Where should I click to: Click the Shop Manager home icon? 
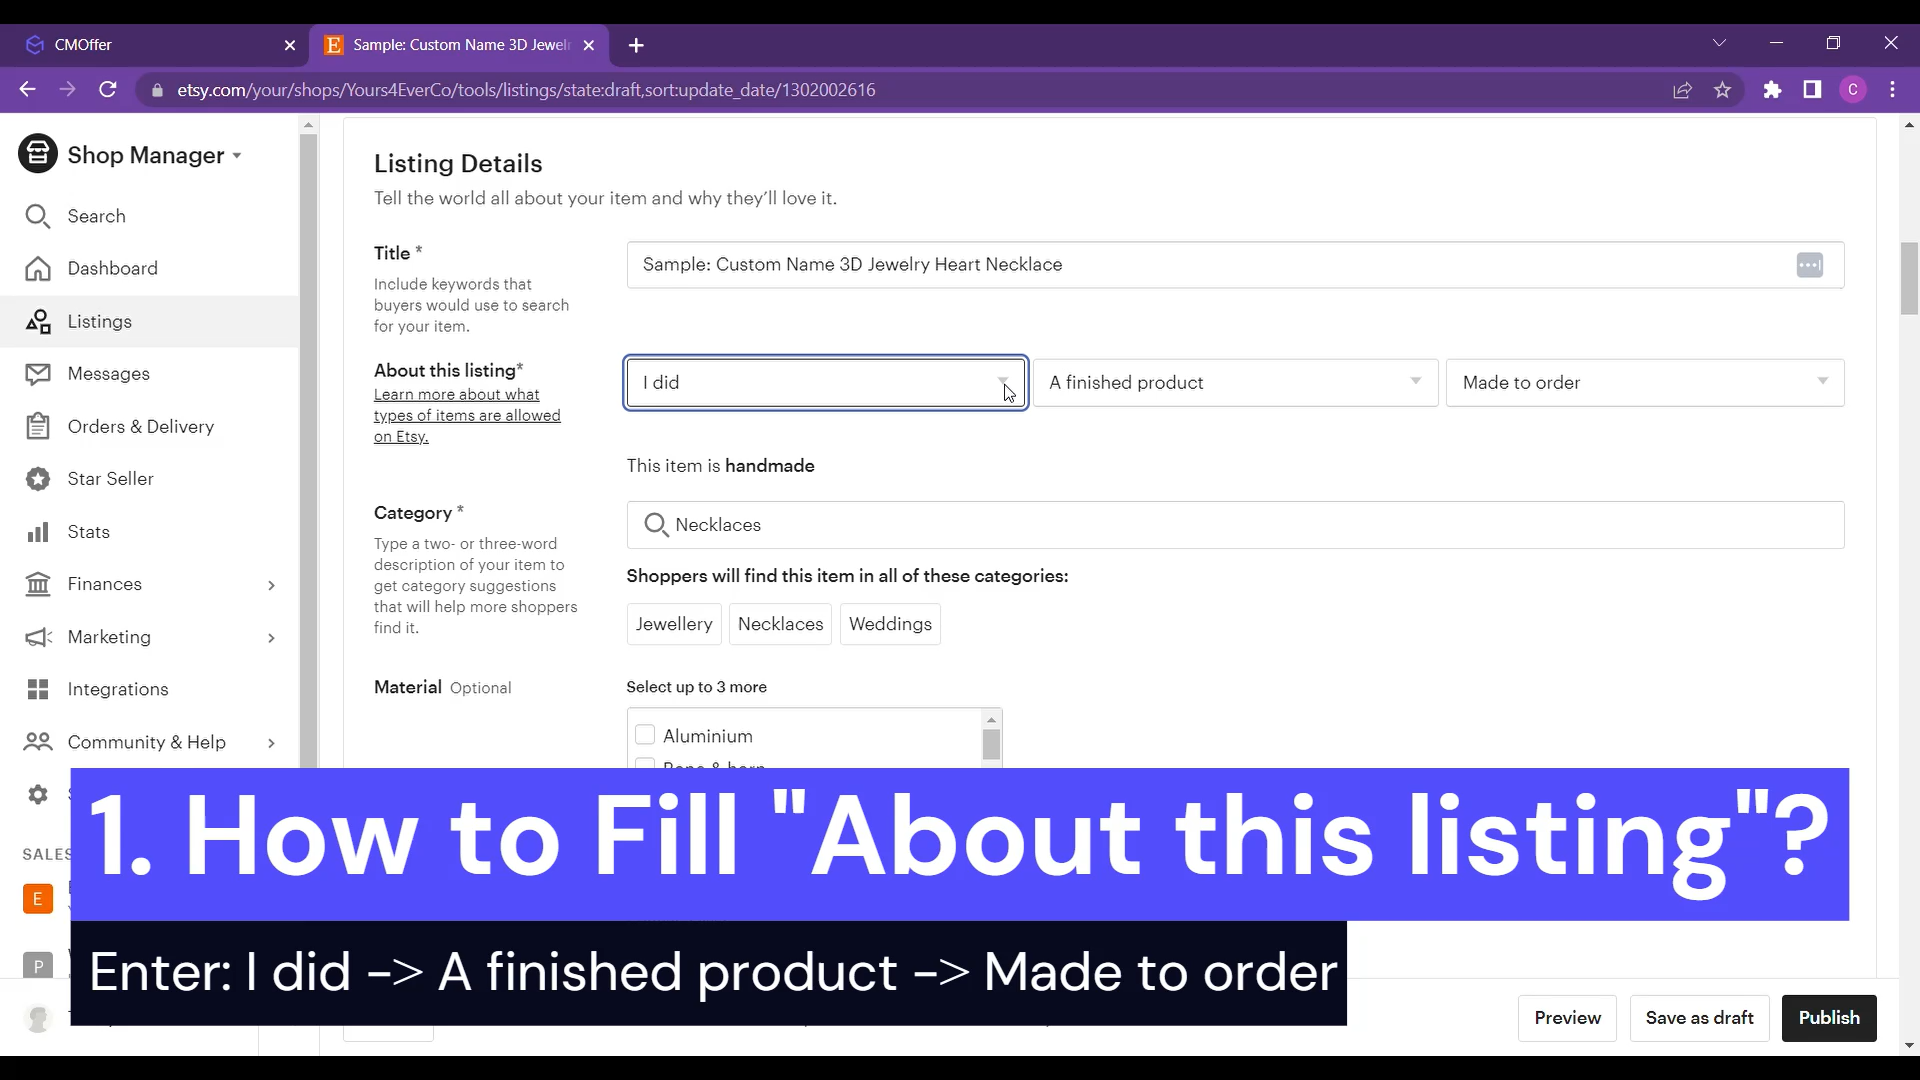(37, 154)
